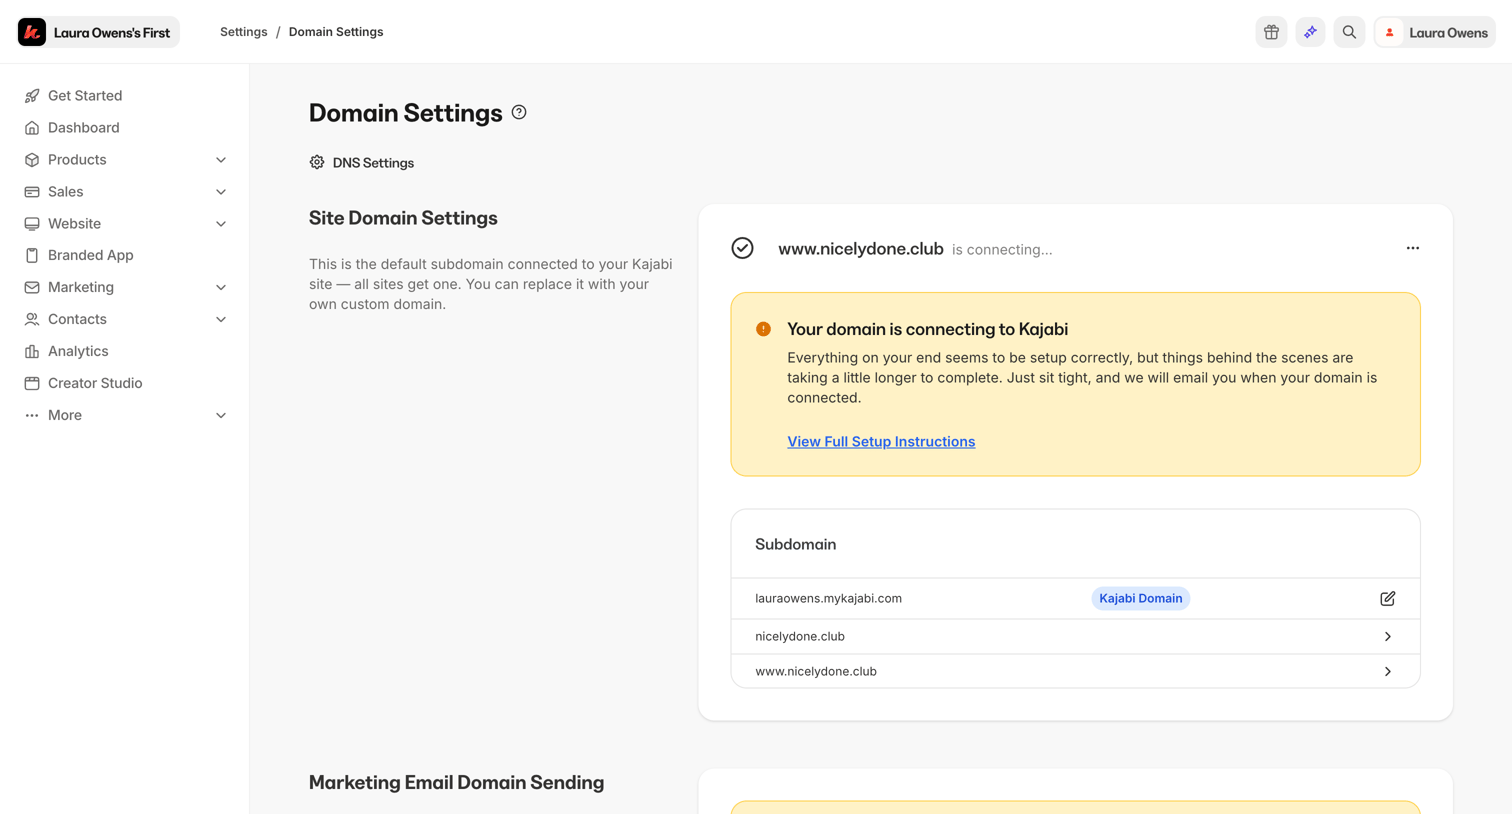The height and width of the screenshot is (814, 1512).
Task: Open the www.nicelydone.club row arrow
Action: (1387, 671)
